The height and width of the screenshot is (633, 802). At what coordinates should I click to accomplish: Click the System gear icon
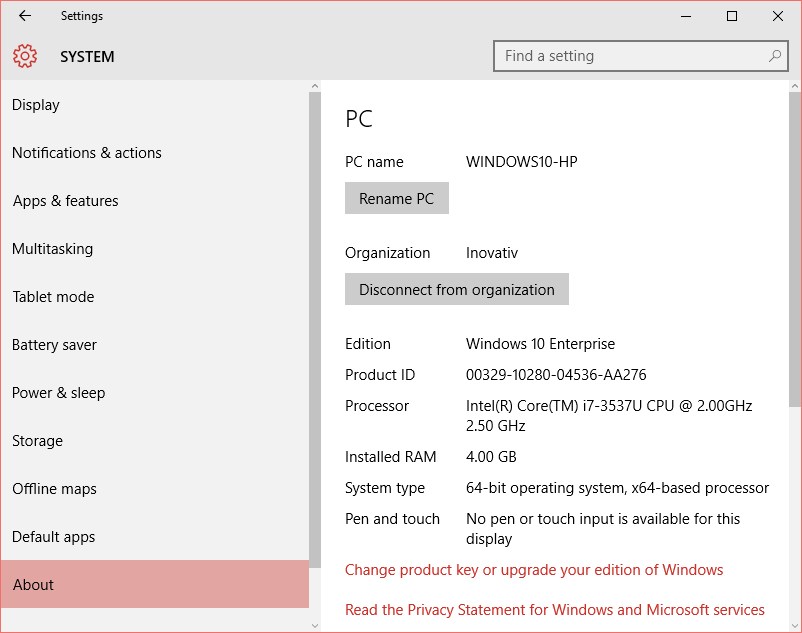pyautogui.click(x=25, y=57)
